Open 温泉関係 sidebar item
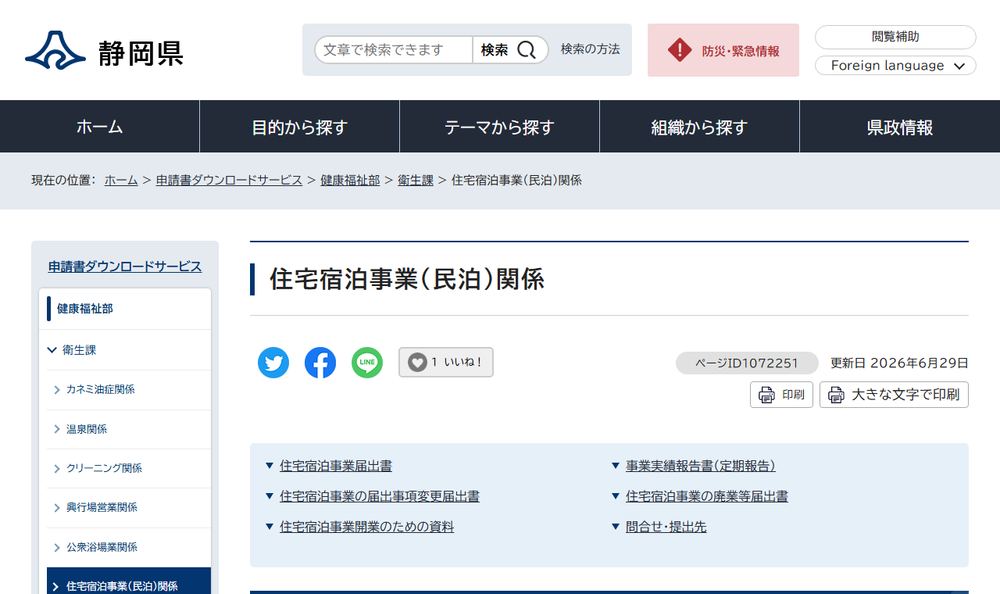Screen dimensions: 1000x594 coord(129,429)
